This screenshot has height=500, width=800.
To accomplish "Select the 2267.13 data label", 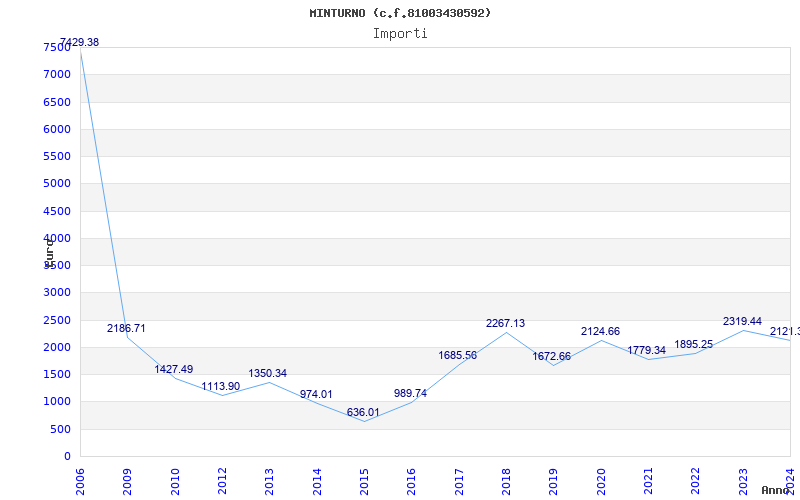I will [506, 323].
